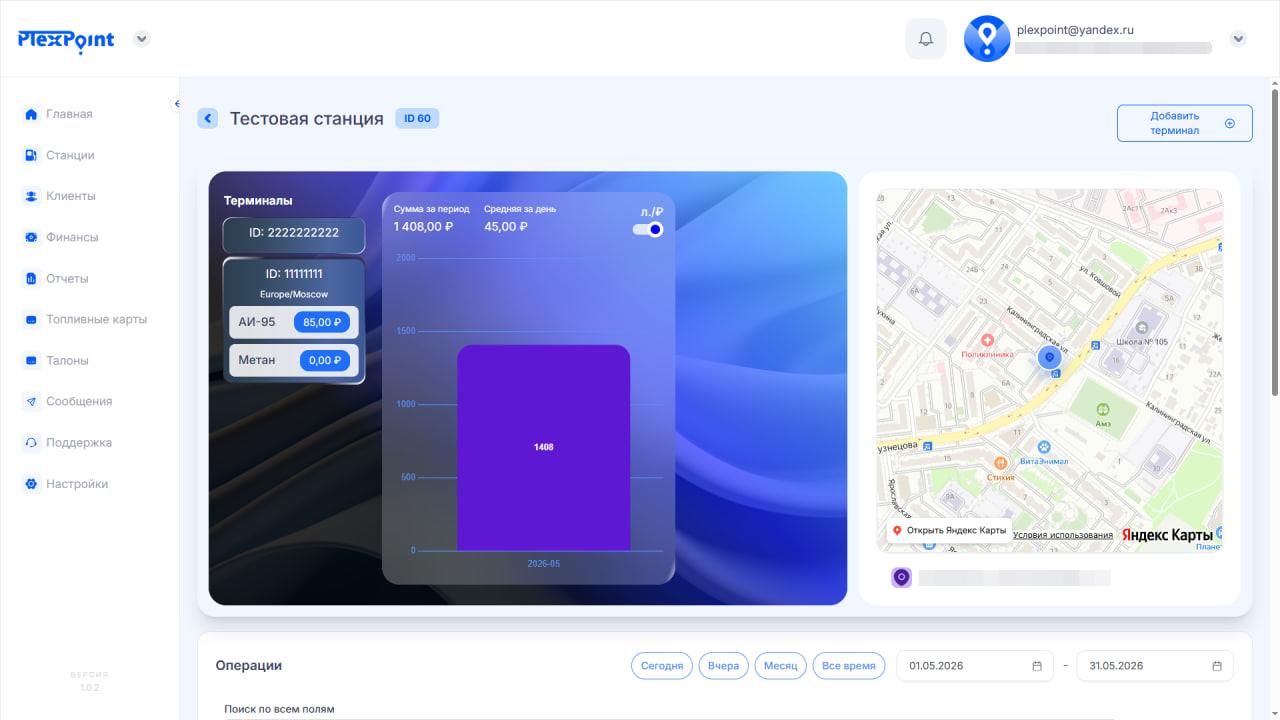1280x720 pixels.
Task: Click the Настройки gear icon
Action: click(31, 483)
